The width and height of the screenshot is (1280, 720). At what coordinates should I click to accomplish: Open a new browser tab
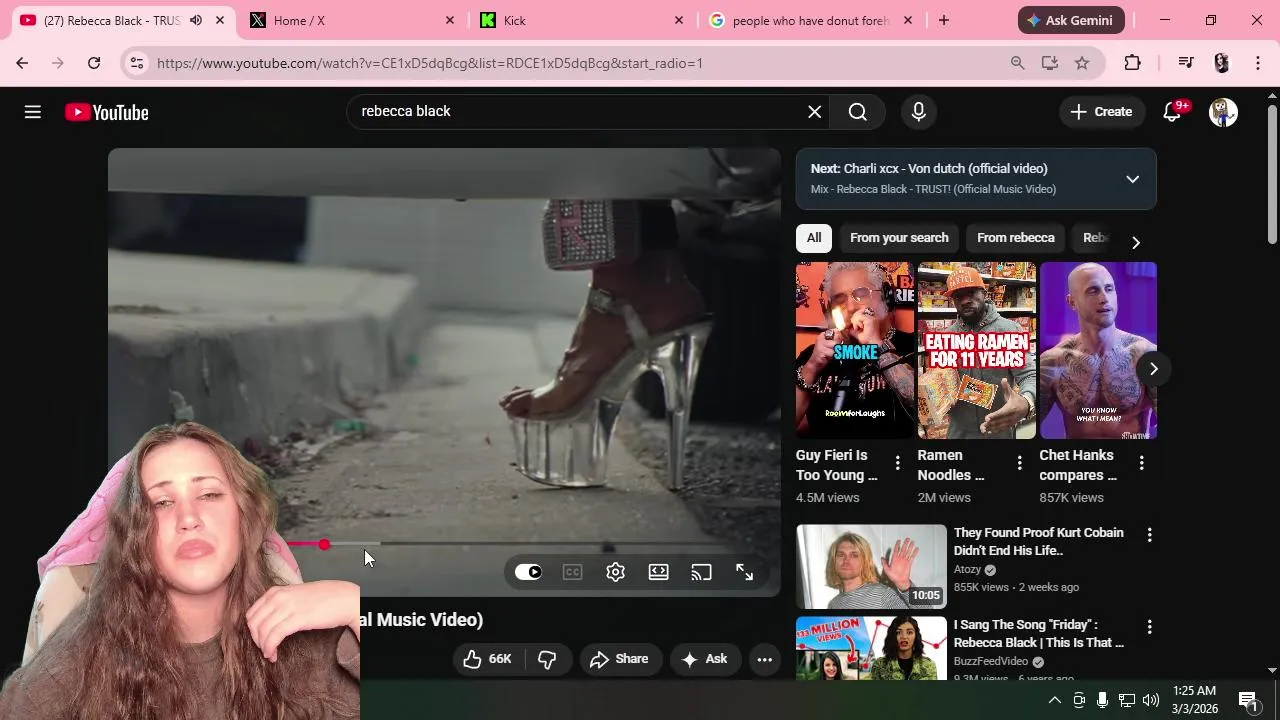(x=943, y=20)
